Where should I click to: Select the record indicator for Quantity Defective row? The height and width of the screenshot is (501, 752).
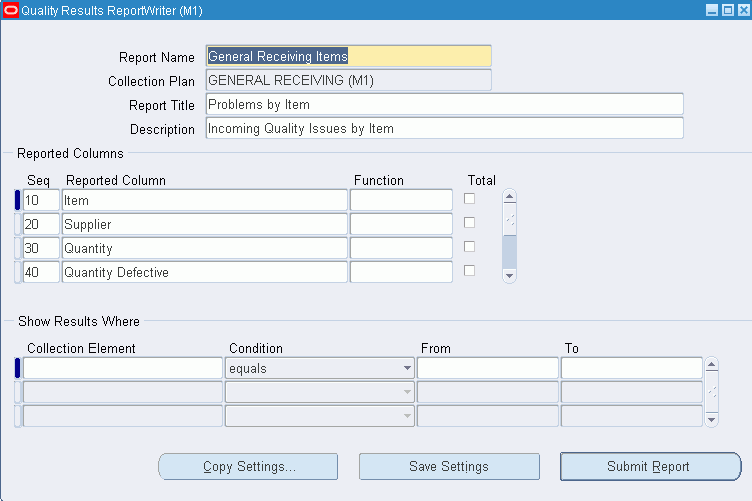(18, 272)
